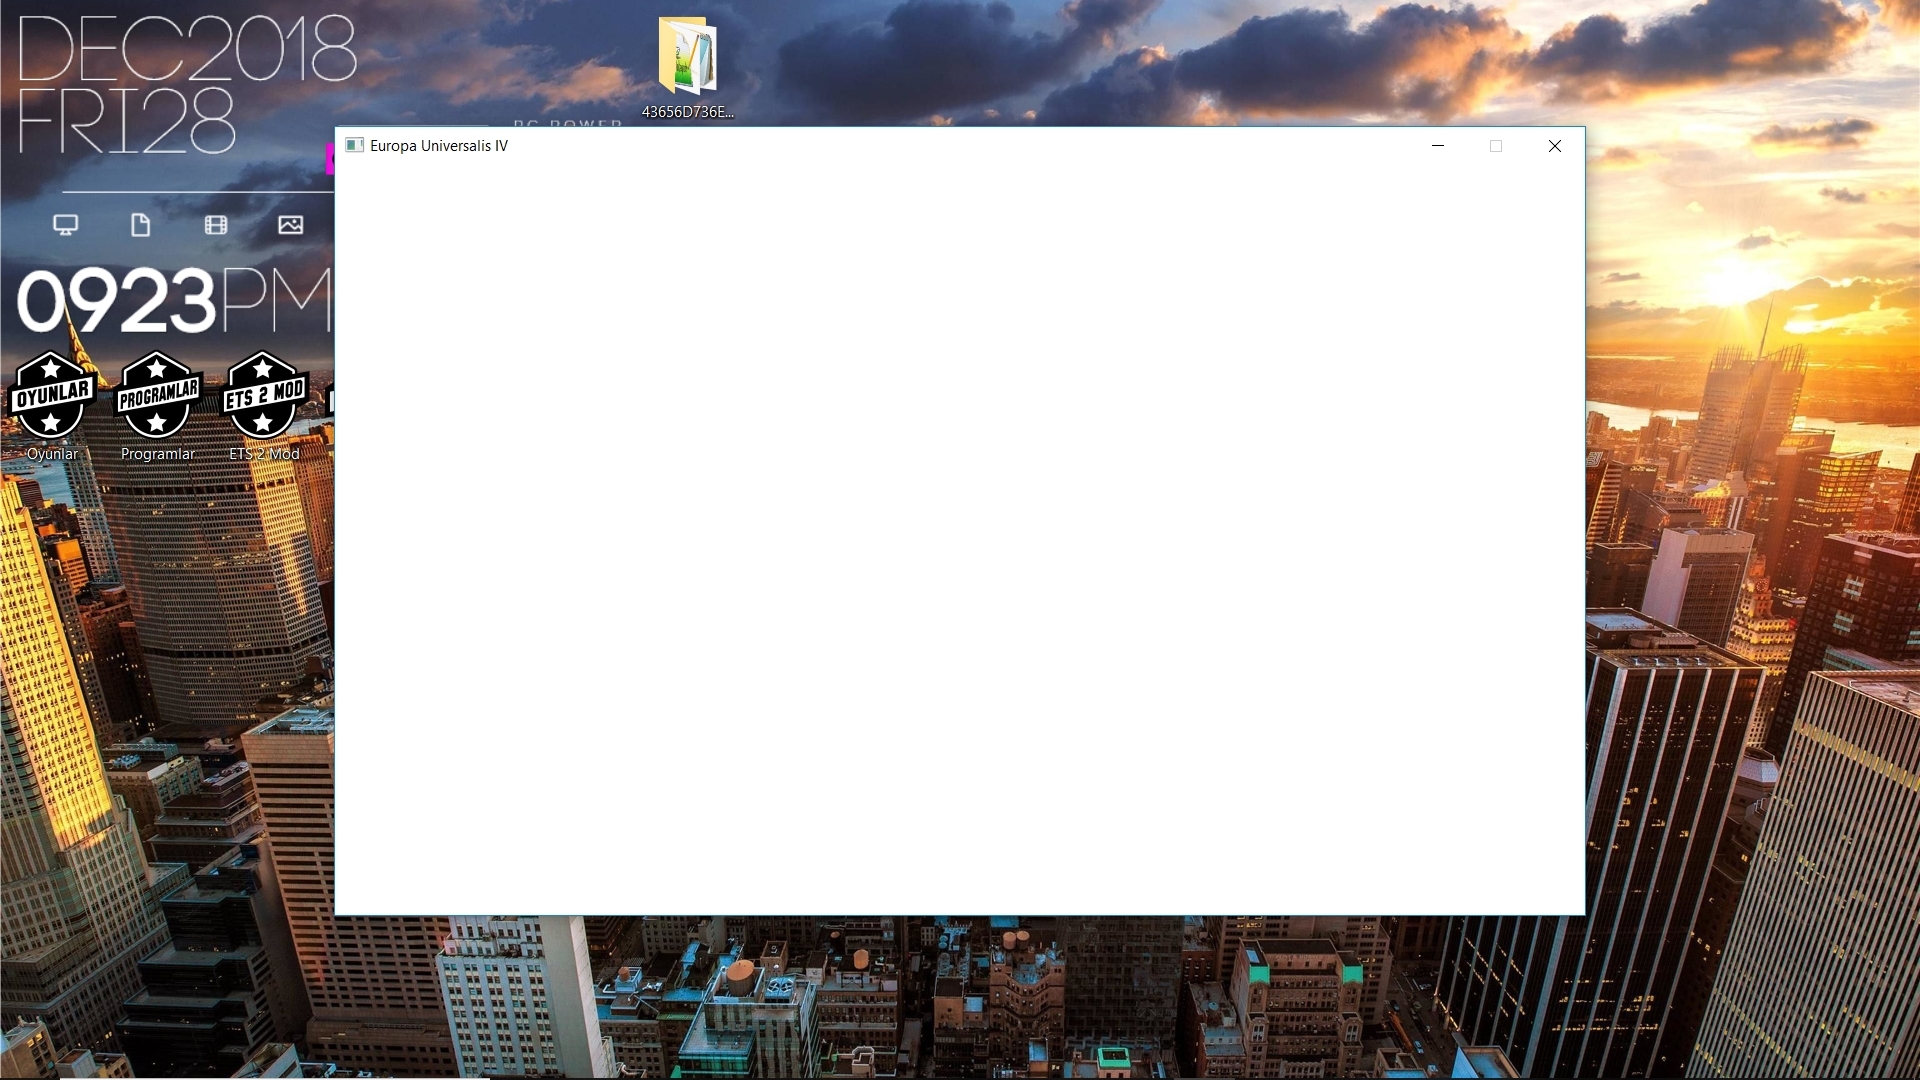Click the FRI28 weekday text

pos(127,122)
